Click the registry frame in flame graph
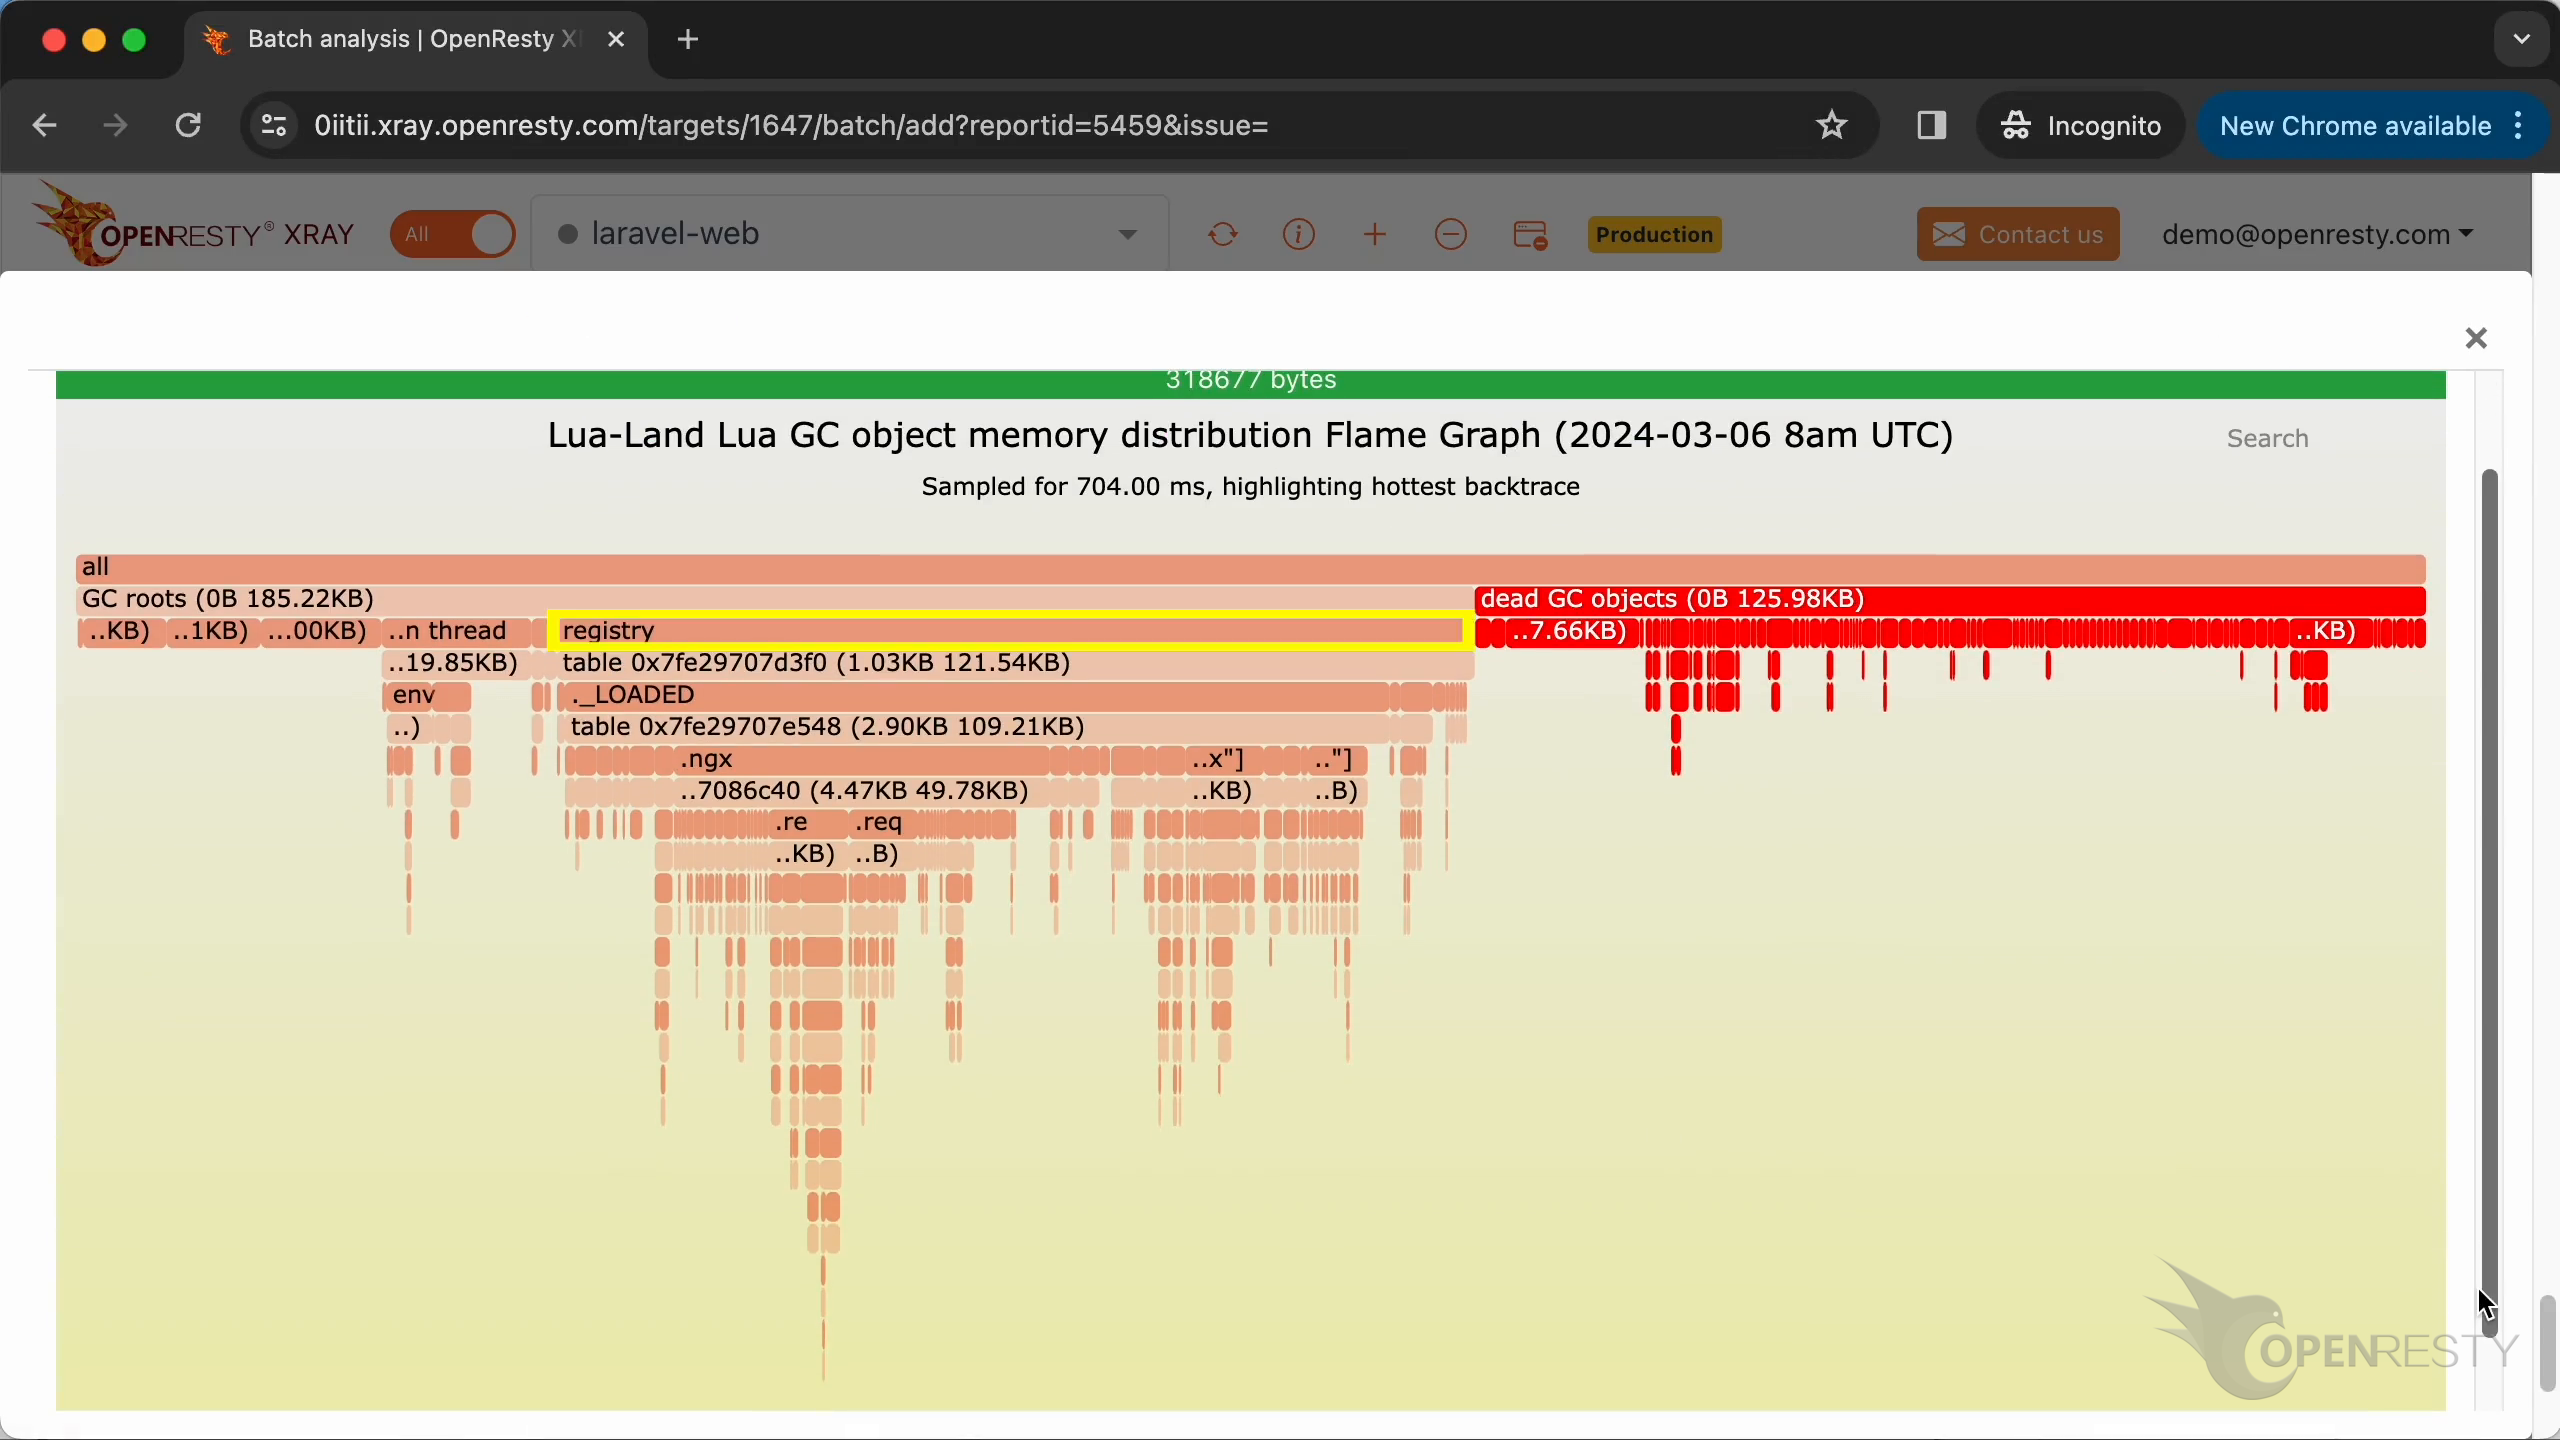The height and width of the screenshot is (1440, 2560). [x=1010, y=631]
